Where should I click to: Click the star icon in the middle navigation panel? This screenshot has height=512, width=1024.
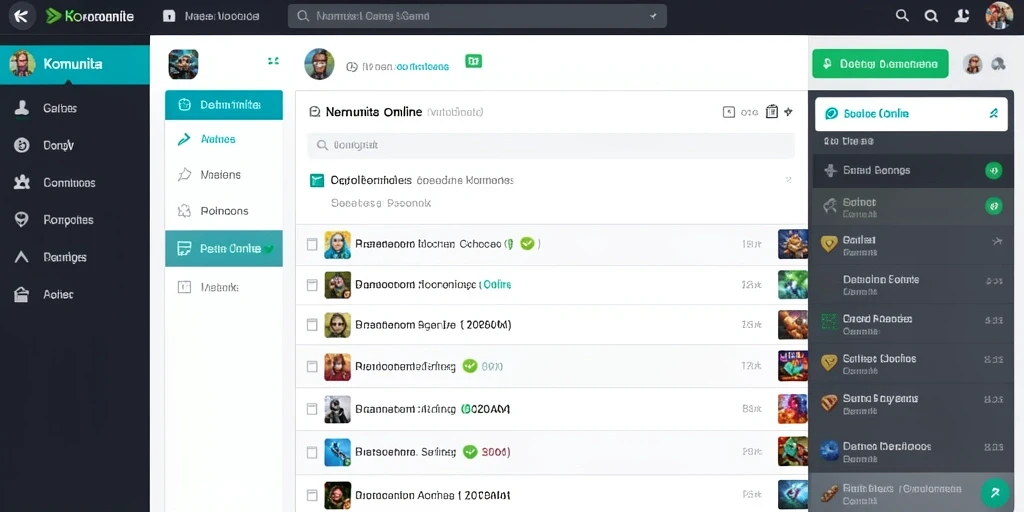pos(184,174)
